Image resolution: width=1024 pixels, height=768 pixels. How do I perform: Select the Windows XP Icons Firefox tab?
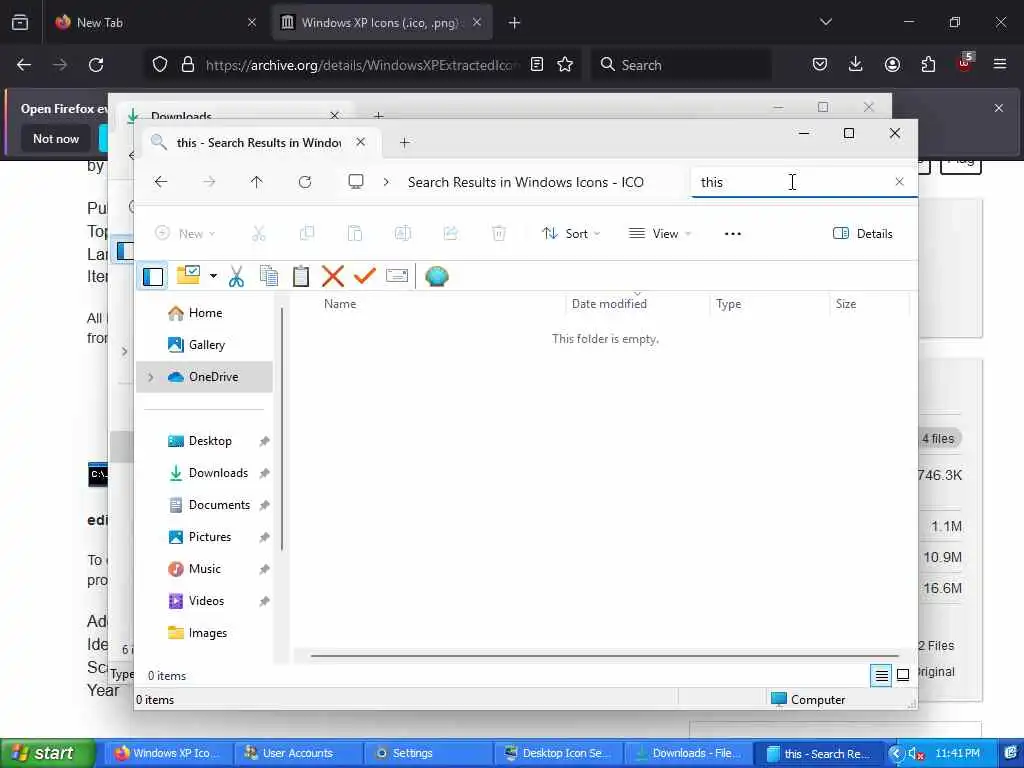coord(382,23)
